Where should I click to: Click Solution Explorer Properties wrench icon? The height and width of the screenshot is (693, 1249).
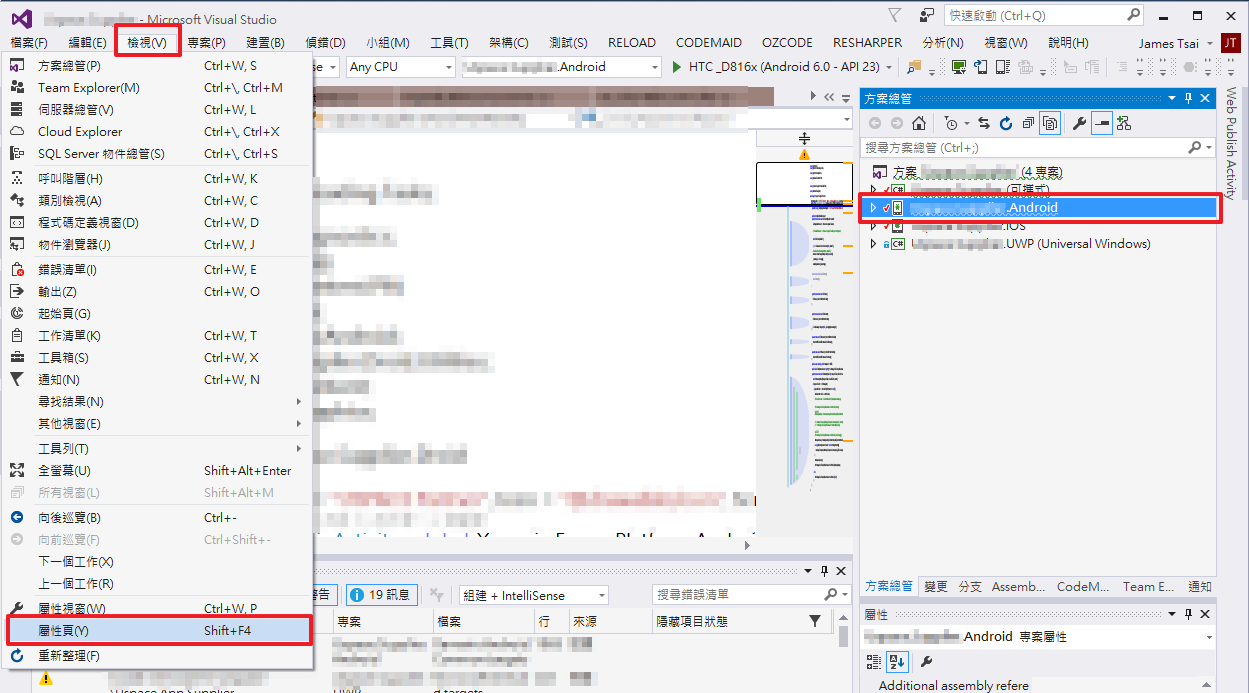tap(1079, 123)
